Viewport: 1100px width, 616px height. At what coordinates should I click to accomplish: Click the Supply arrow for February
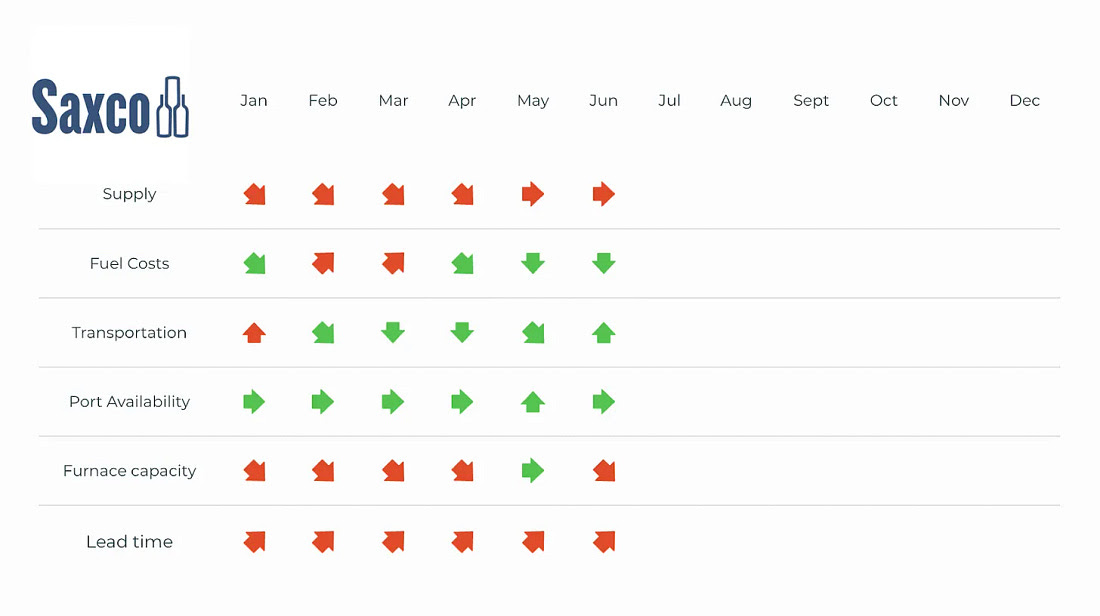click(323, 194)
